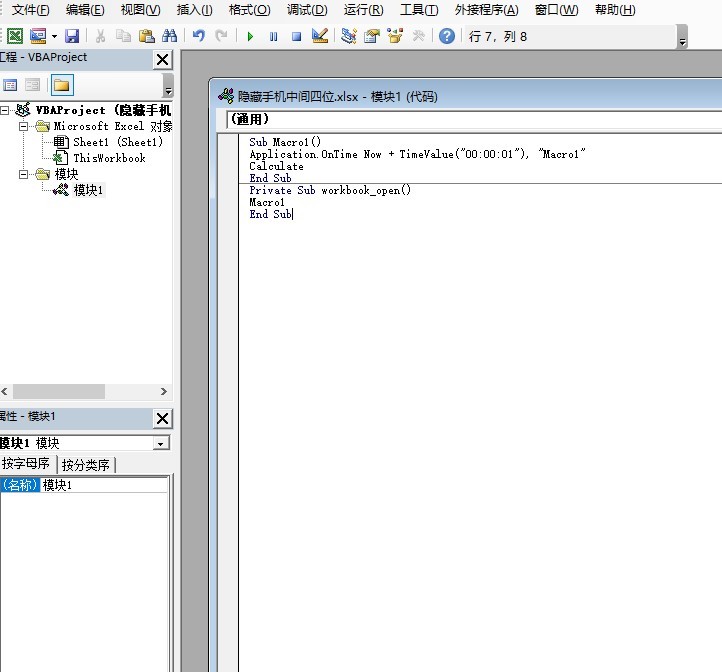Close the 属性 - 模块1 properties panel
This screenshot has width=722, height=672.
coord(163,418)
